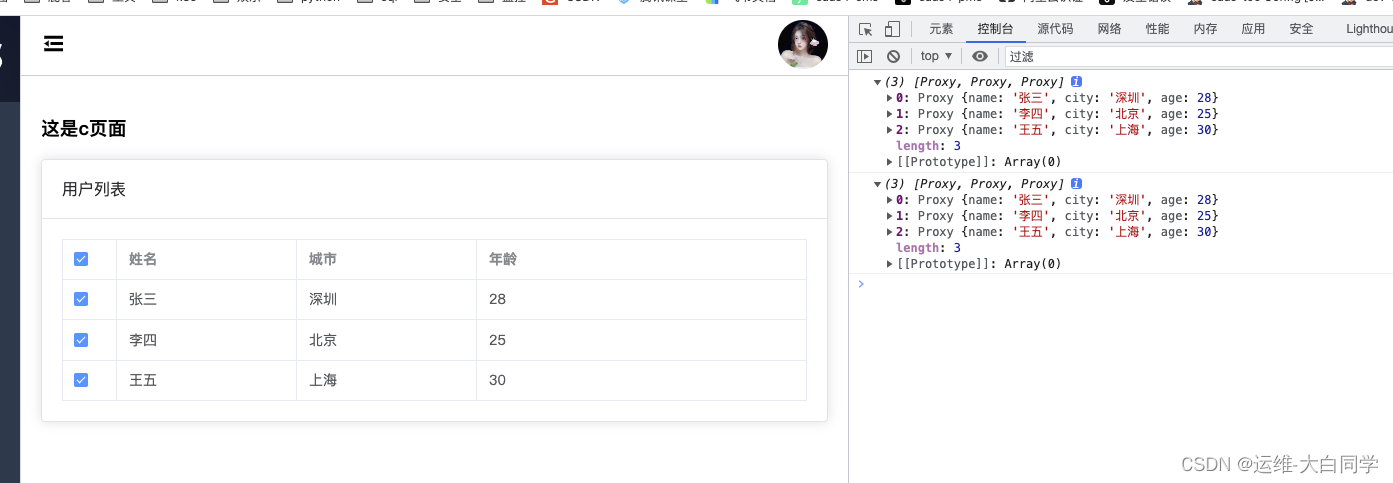The image size is (1393, 483).
Task: Click 'length: 3' in the first logged array
Action: pyautogui.click(x=928, y=146)
